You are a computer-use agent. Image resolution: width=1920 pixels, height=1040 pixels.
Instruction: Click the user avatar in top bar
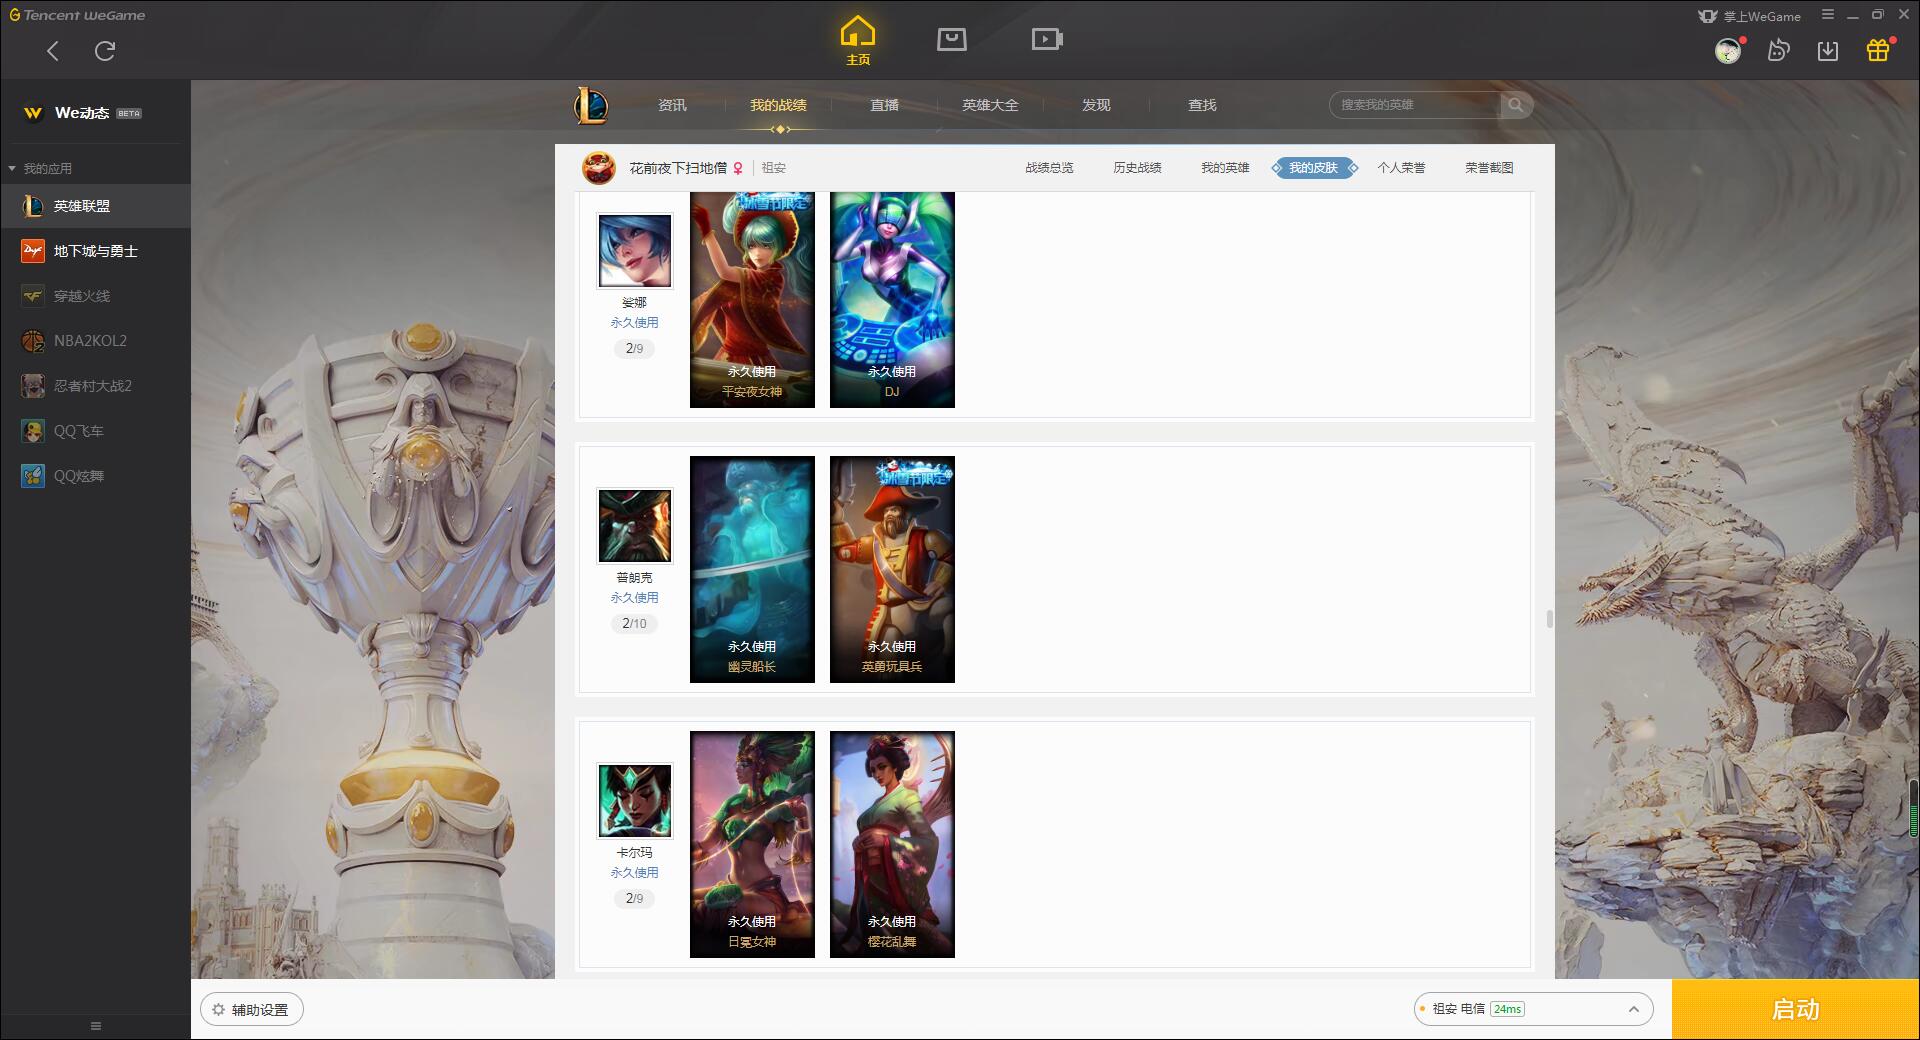(x=1728, y=50)
